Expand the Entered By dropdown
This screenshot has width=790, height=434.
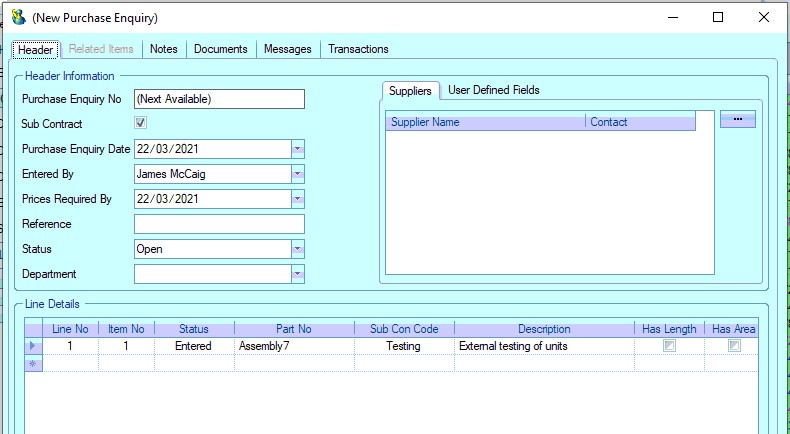point(297,174)
